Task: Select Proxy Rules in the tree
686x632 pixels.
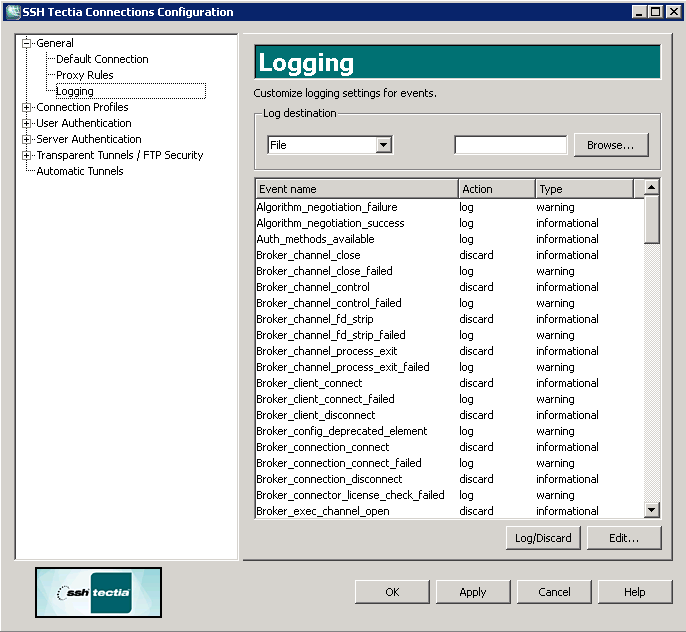Action: [x=84, y=75]
